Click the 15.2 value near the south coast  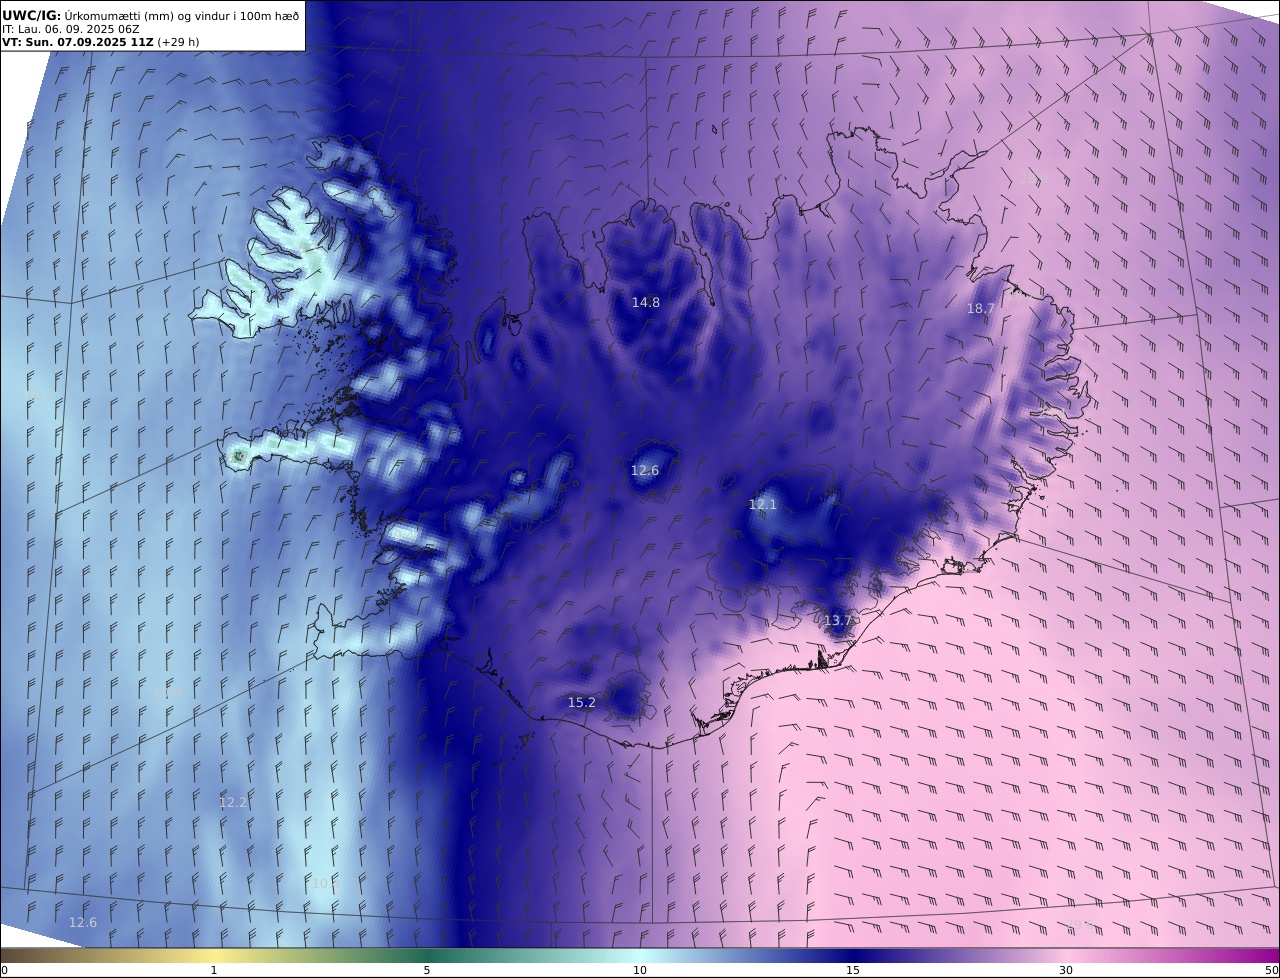(x=582, y=703)
